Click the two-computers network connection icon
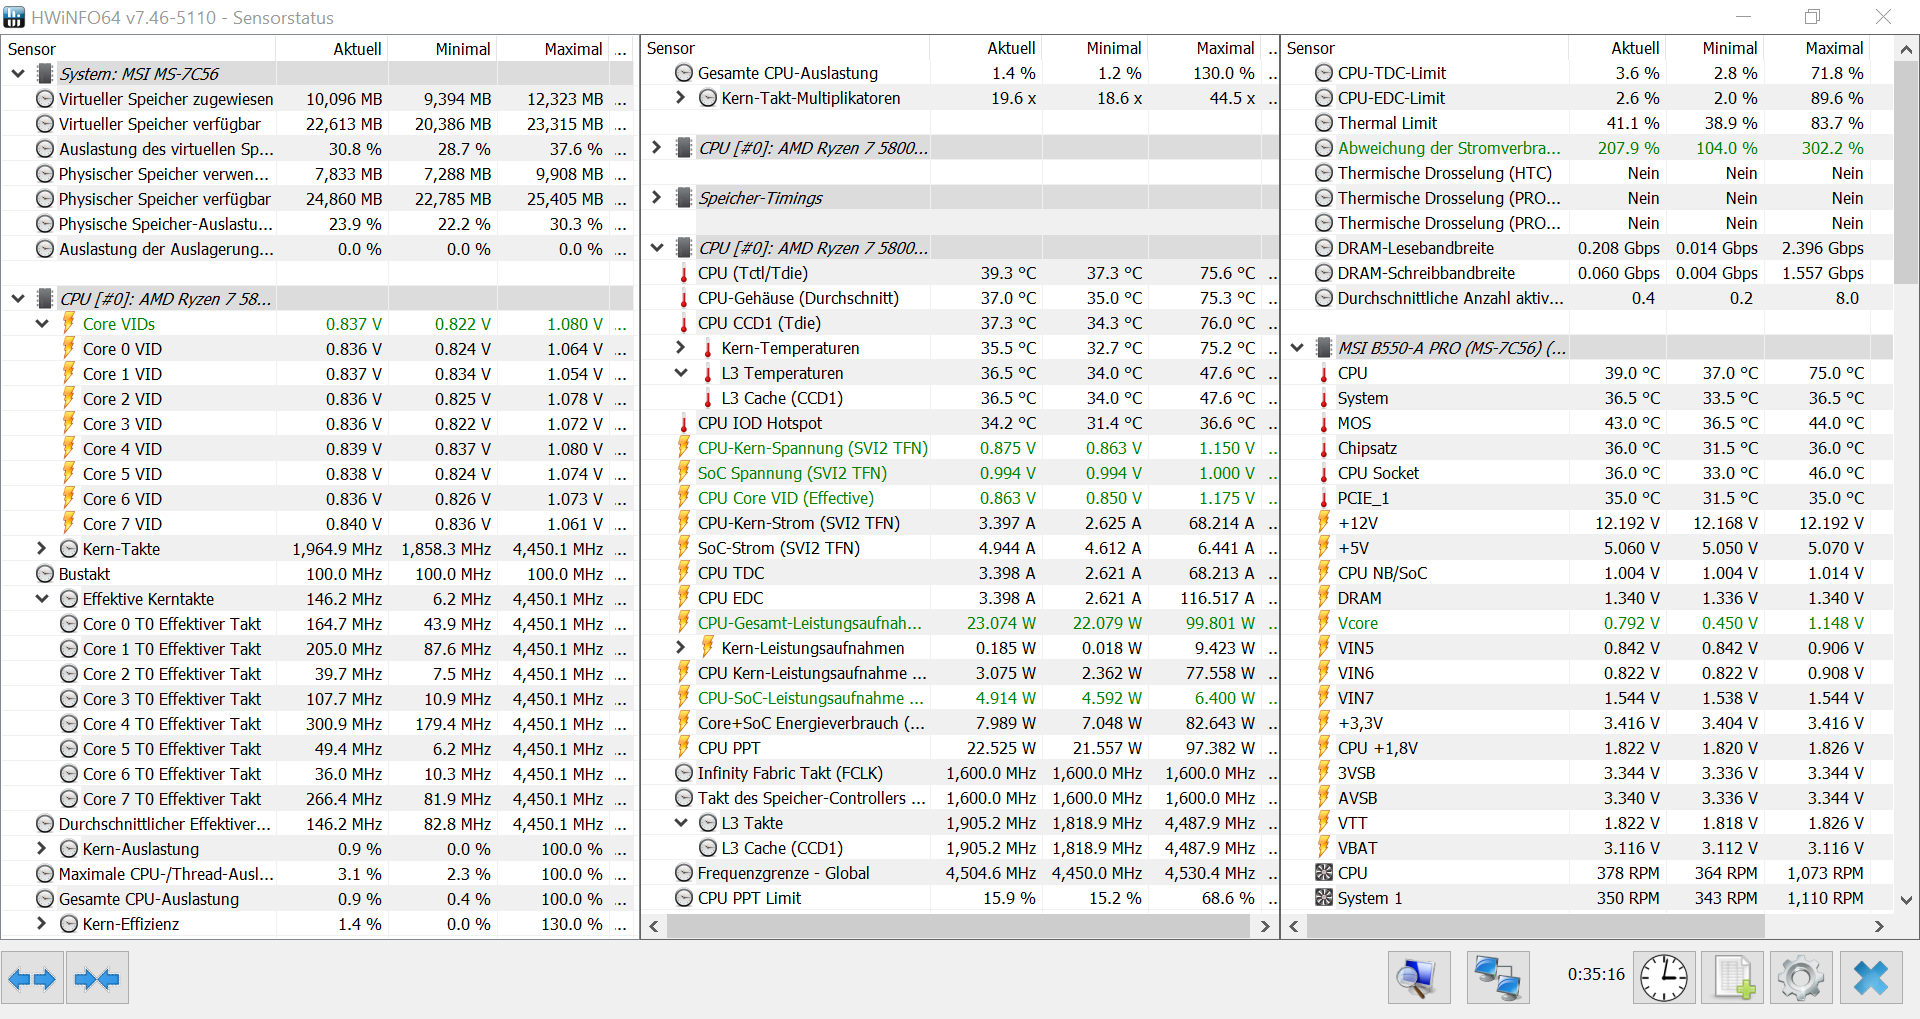Viewport: 1920px width, 1019px height. coord(1498,978)
